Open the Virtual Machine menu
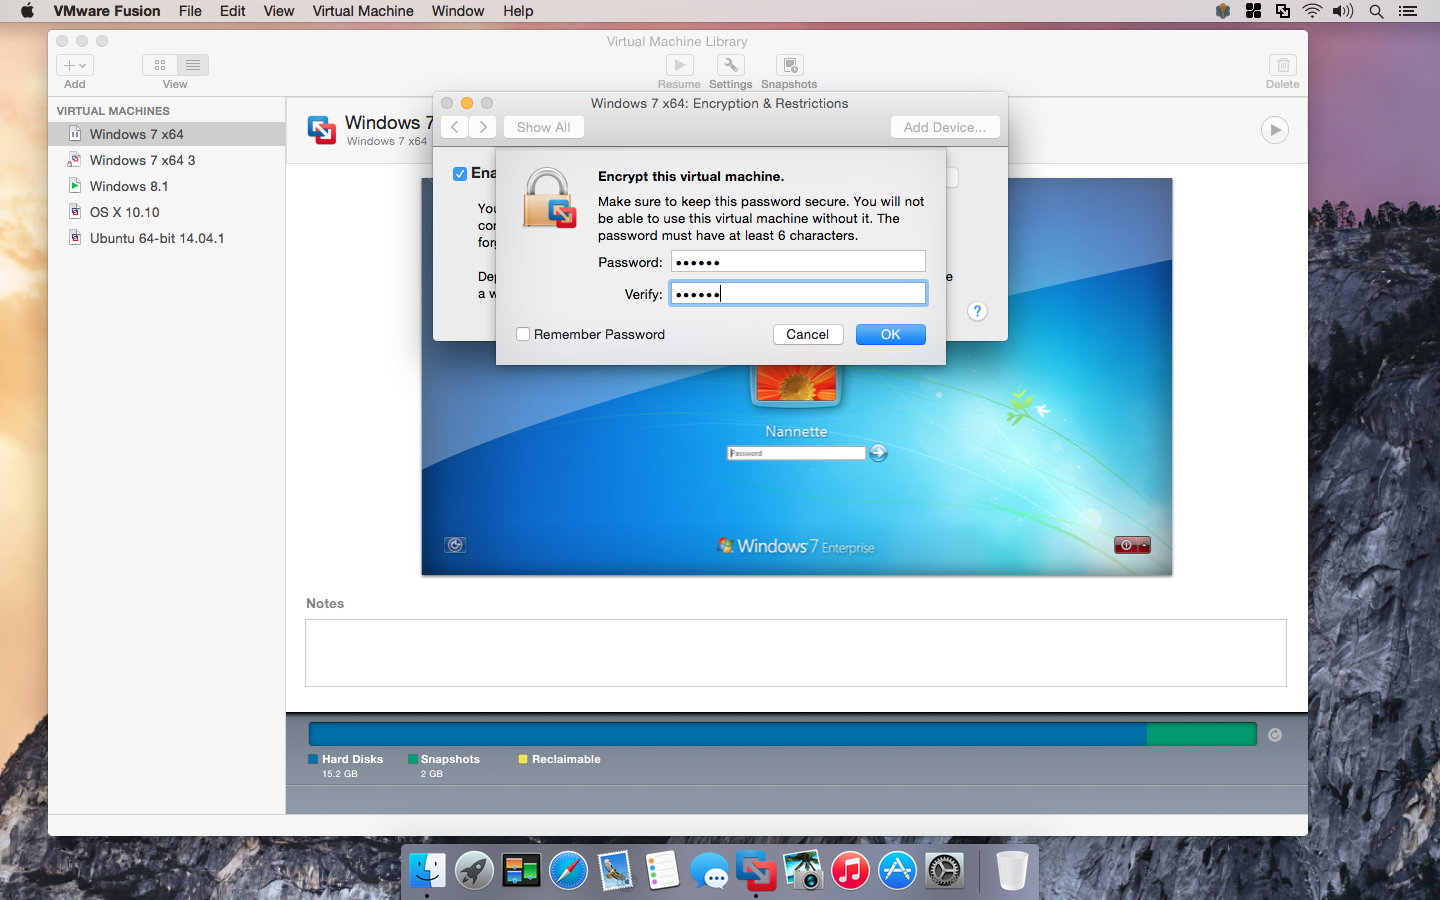Screen dimensions: 1440x900 pos(362,11)
